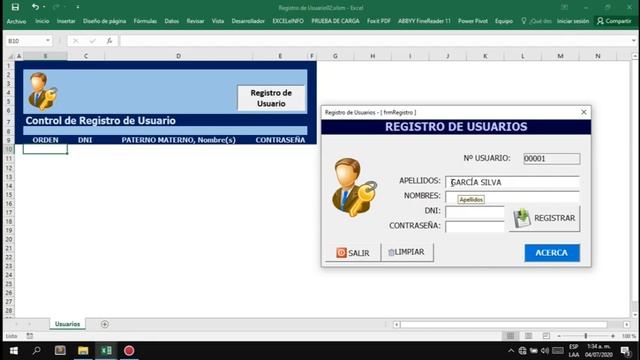Click the LIMPIAR button

[407, 252]
